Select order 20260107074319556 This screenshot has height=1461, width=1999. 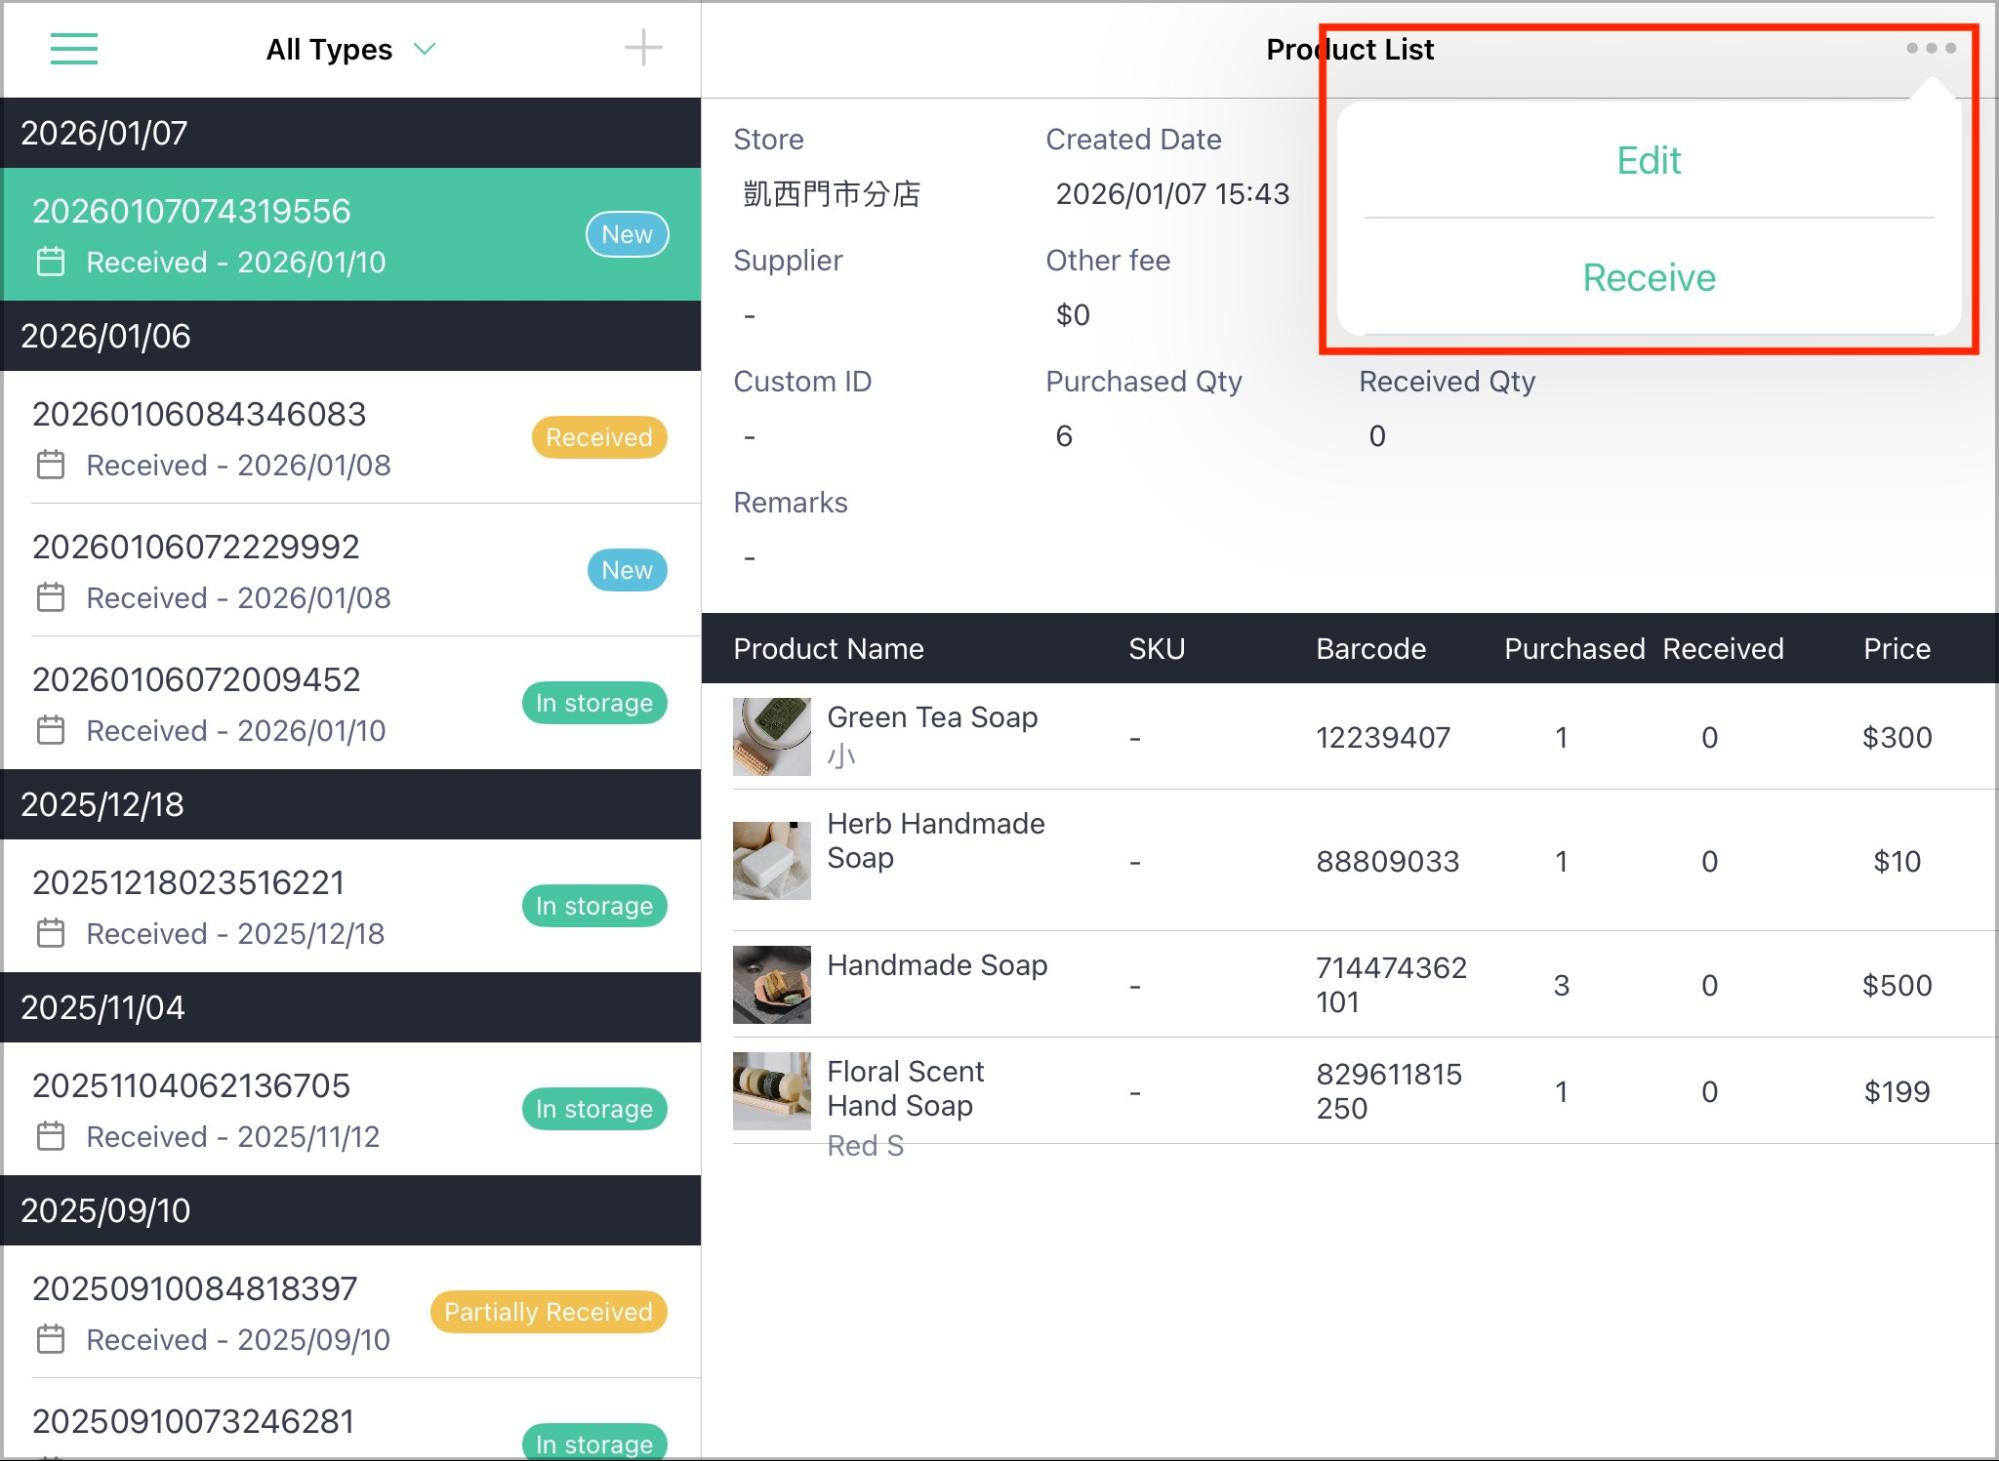[351, 234]
